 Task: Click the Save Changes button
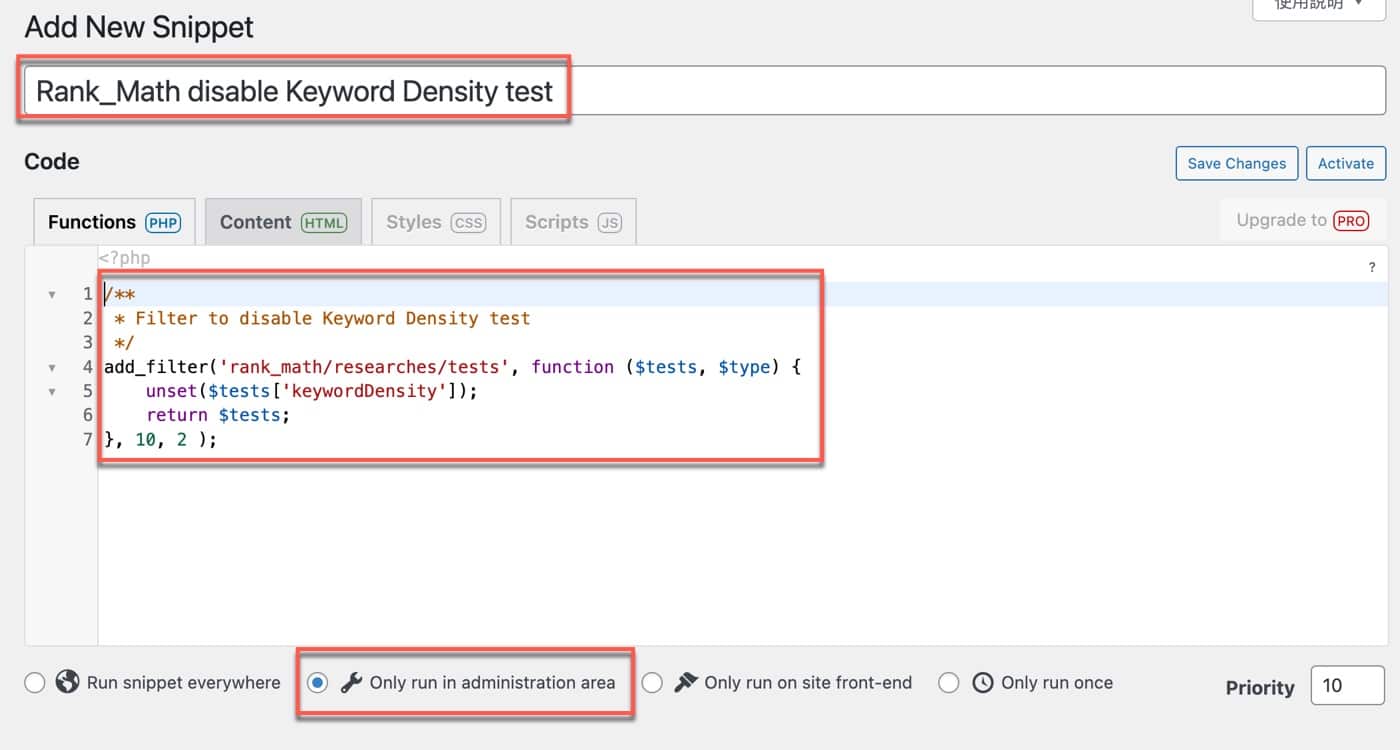1237,163
